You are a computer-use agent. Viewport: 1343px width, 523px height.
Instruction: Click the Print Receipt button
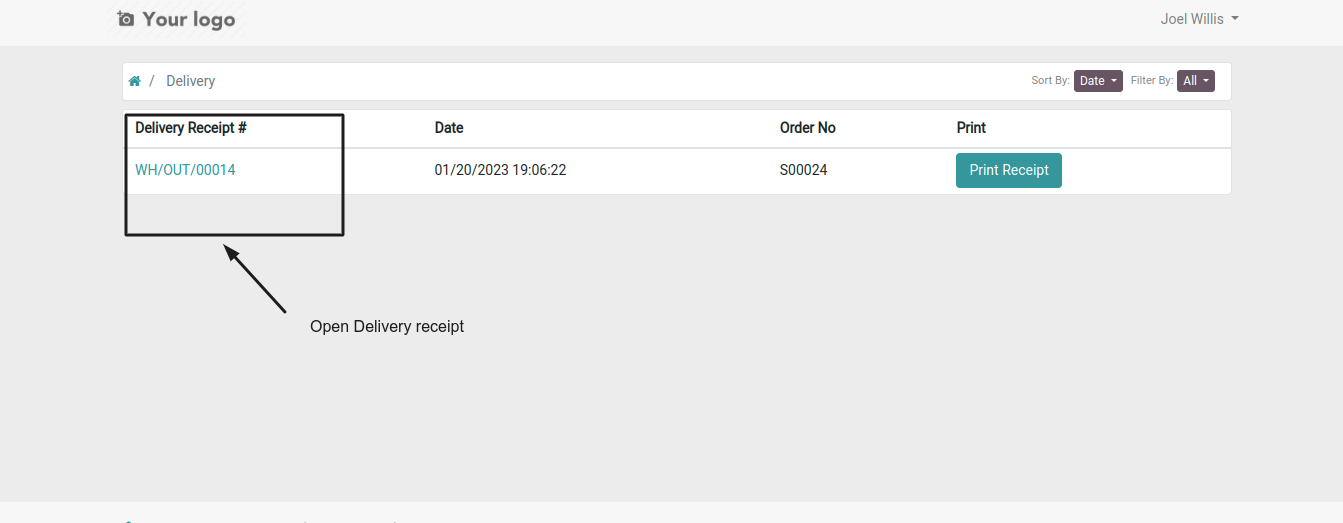[x=1009, y=170]
